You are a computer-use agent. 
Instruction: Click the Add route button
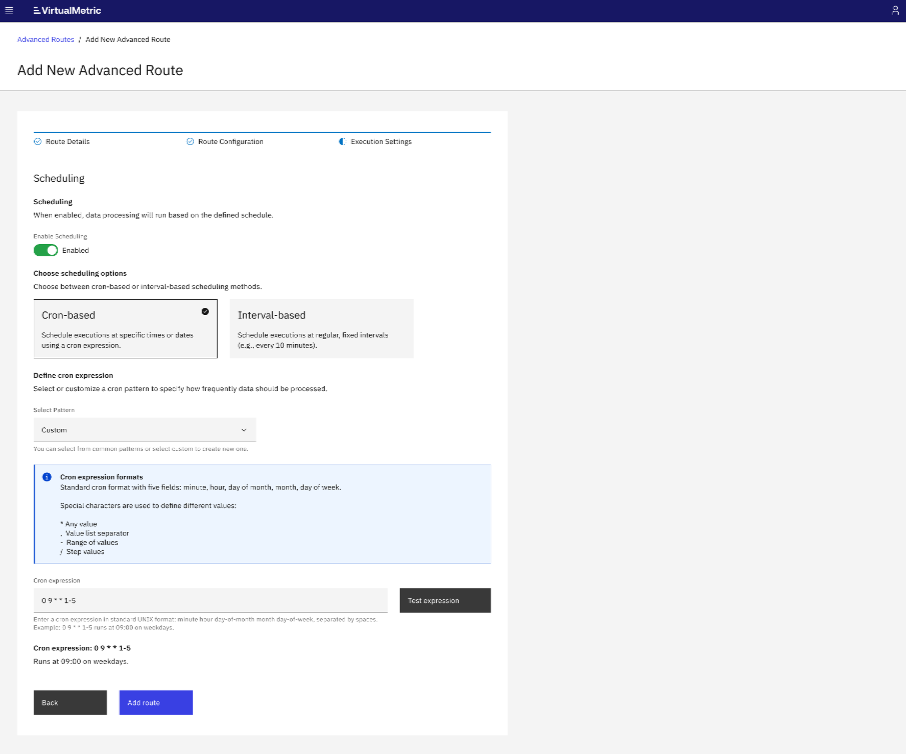[155, 702]
